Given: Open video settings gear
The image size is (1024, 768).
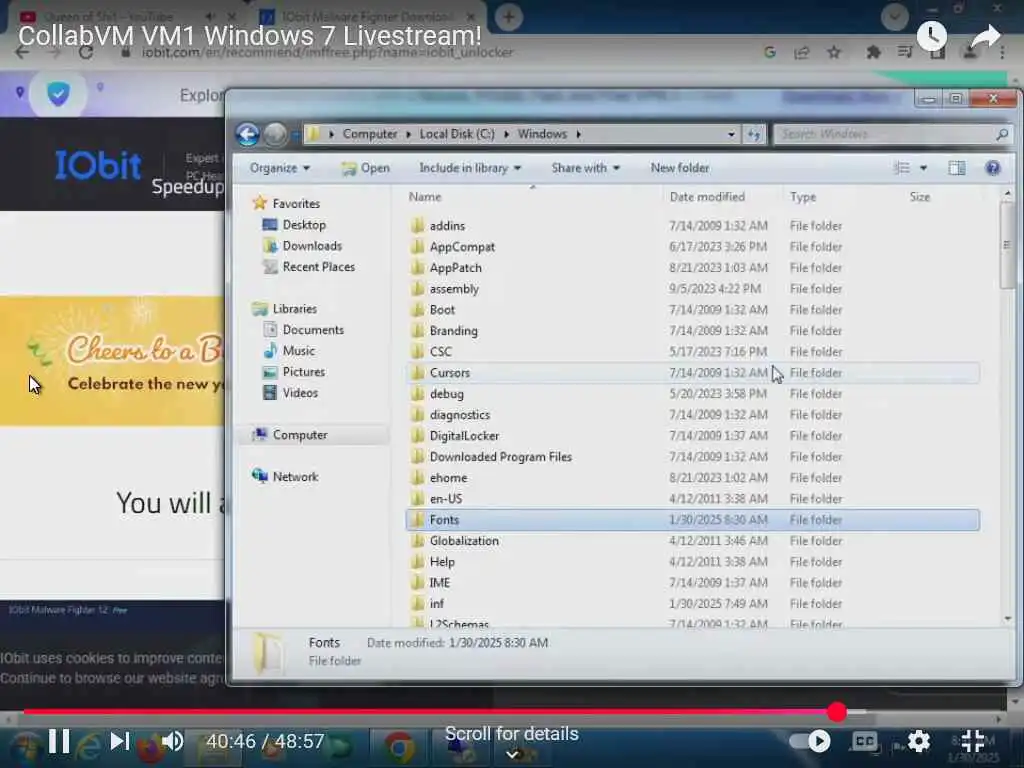Looking at the screenshot, I should click(918, 741).
